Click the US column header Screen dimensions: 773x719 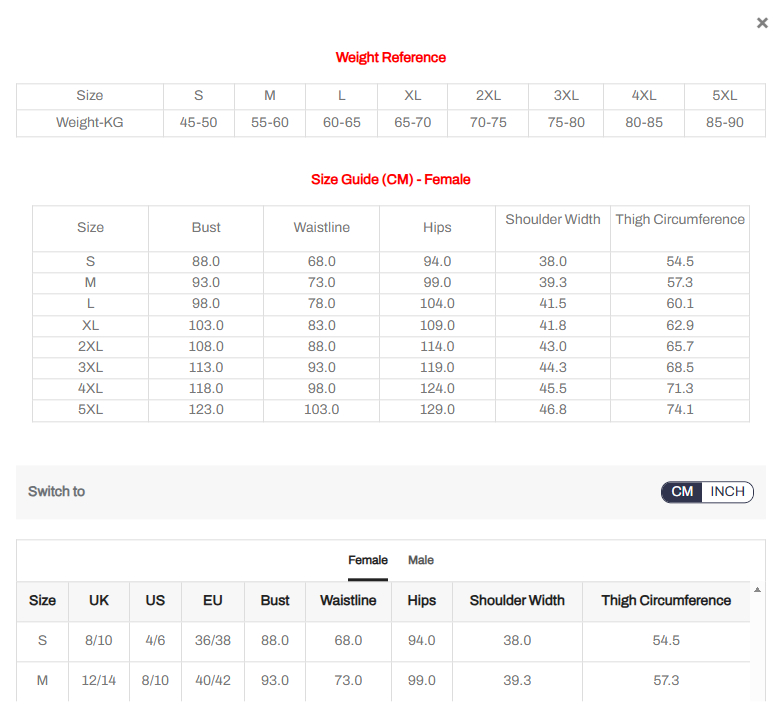click(155, 600)
